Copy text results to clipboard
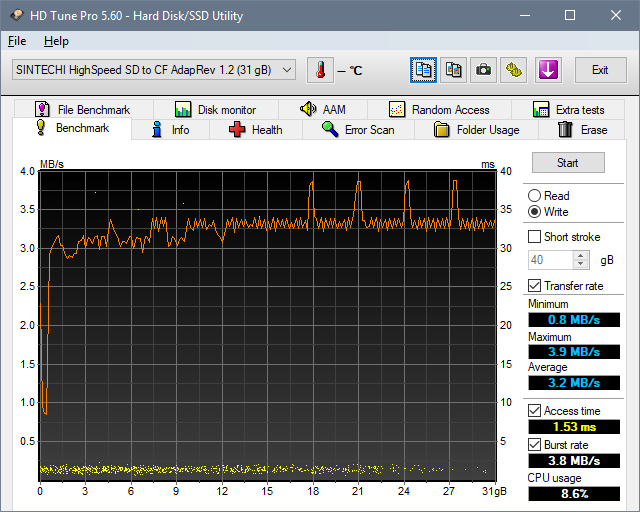 coord(423,70)
